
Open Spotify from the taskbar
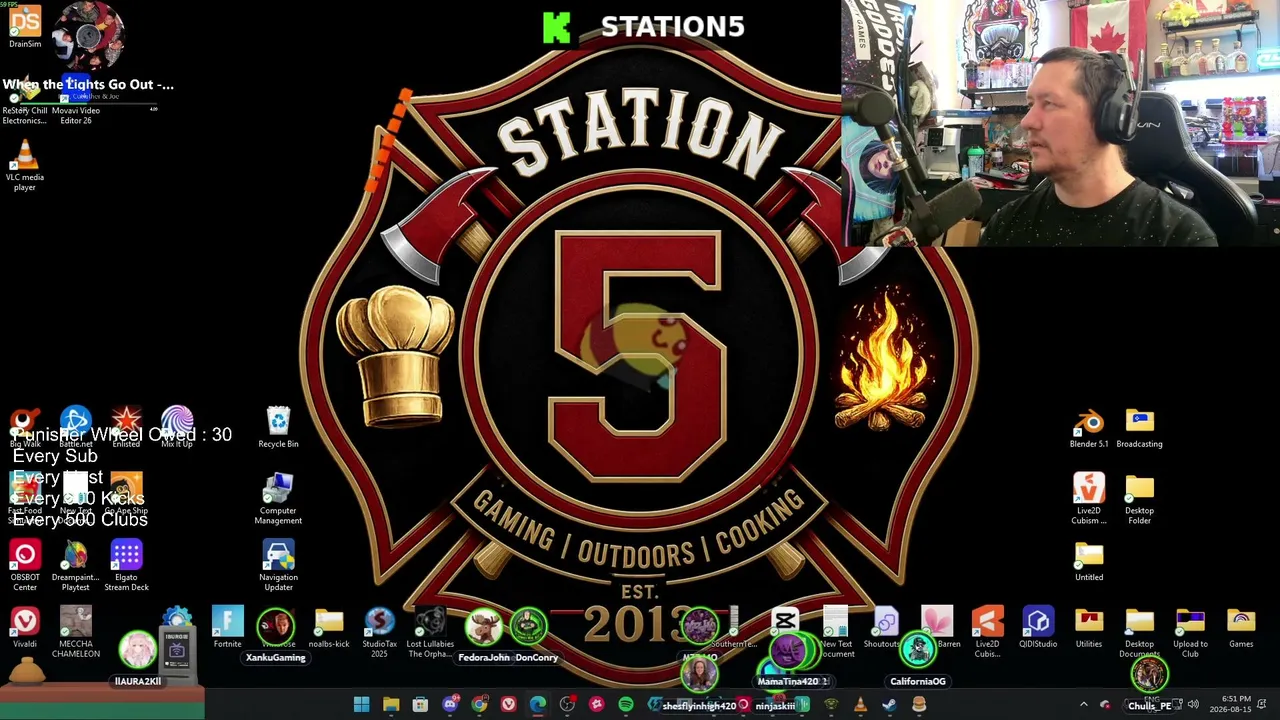[626, 705]
